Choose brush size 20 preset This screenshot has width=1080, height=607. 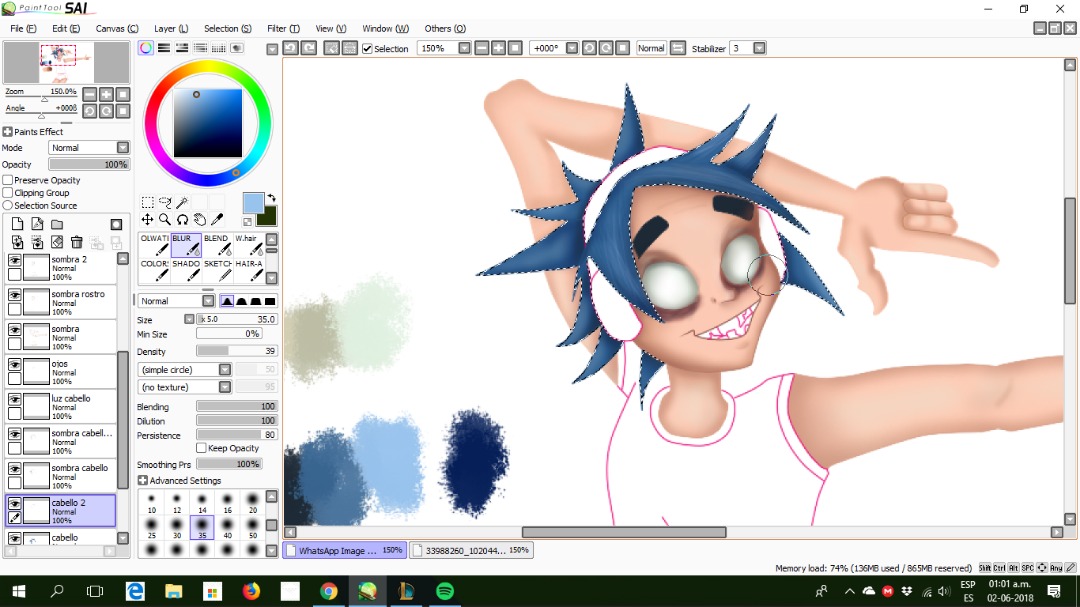click(253, 504)
